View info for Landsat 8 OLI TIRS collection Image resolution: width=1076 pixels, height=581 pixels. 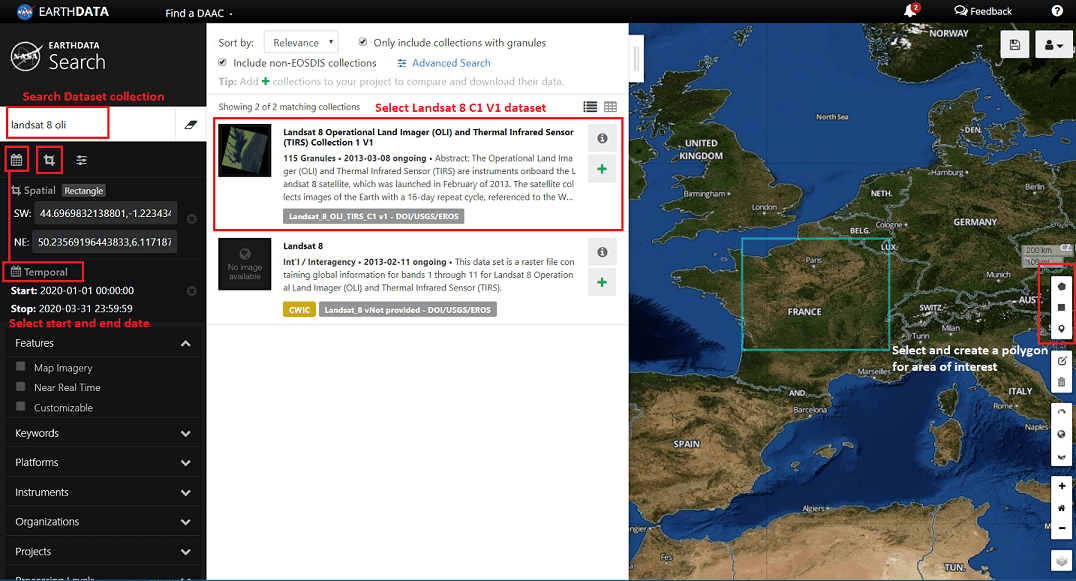pos(602,139)
